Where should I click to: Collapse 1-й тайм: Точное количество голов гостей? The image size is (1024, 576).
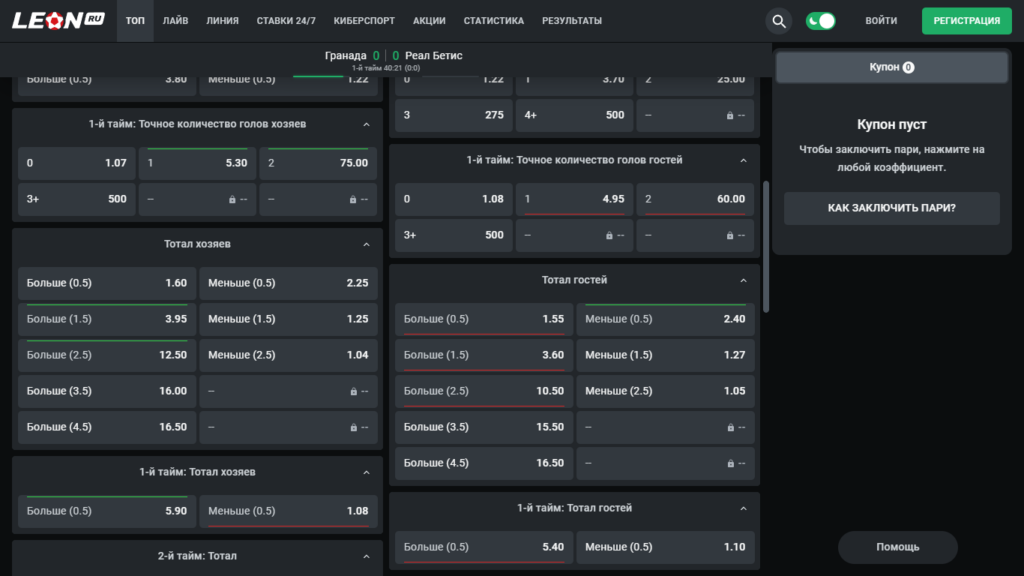point(743,160)
